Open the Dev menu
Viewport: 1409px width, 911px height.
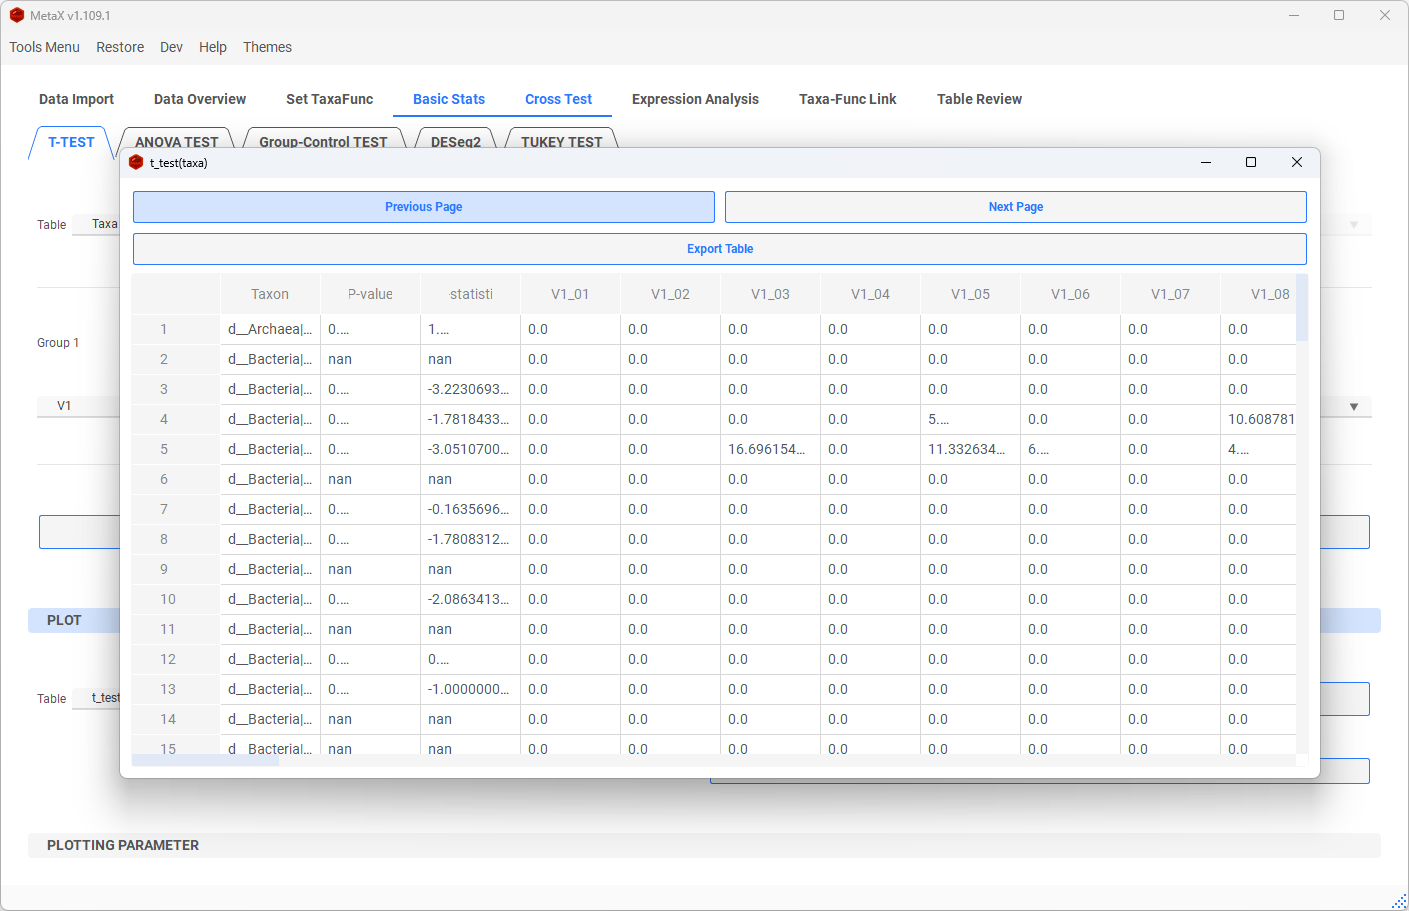point(172,47)
